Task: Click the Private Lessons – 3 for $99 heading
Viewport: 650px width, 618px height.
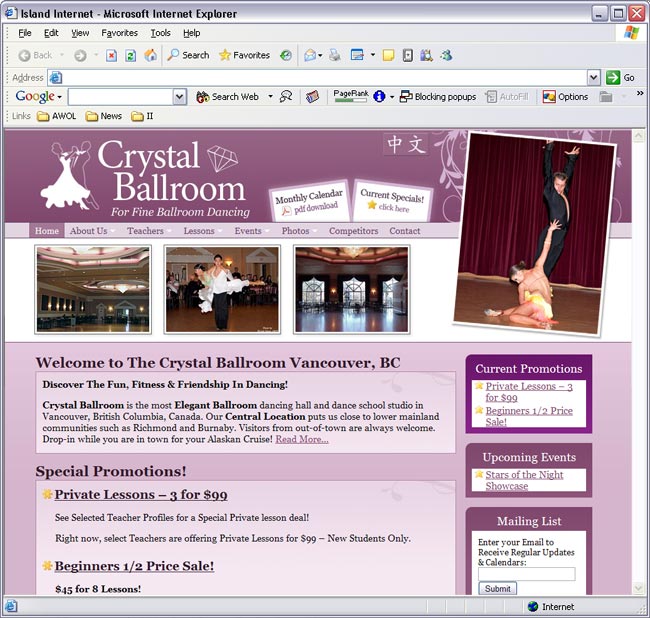Action: click(x=141, y=494)
